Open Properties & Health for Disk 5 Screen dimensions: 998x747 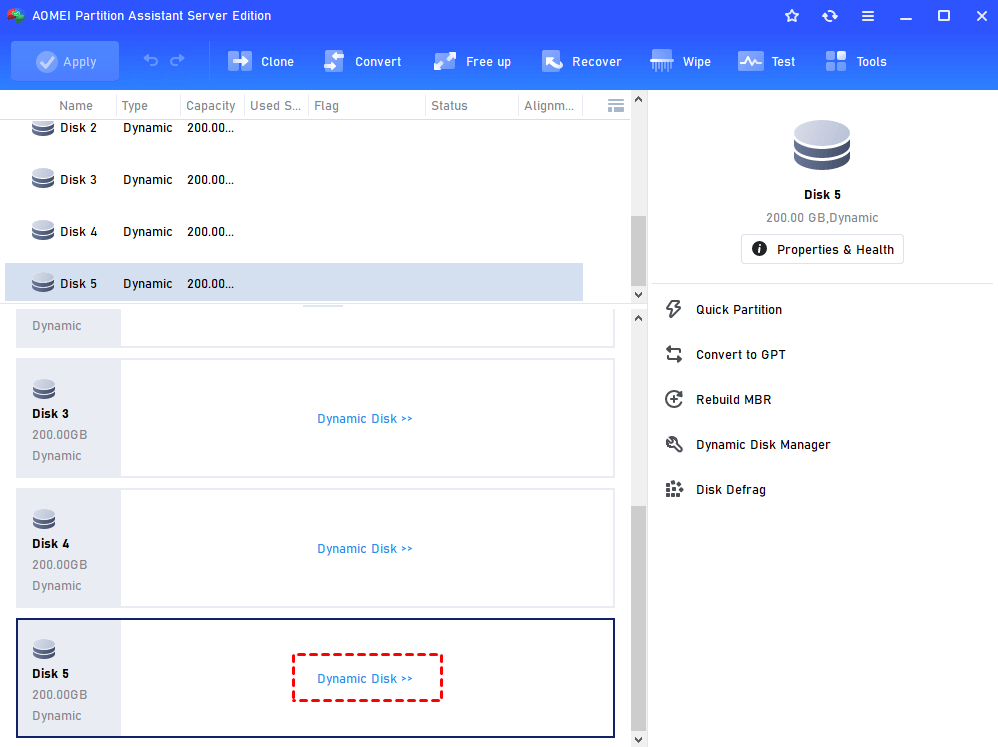(822, 249)
